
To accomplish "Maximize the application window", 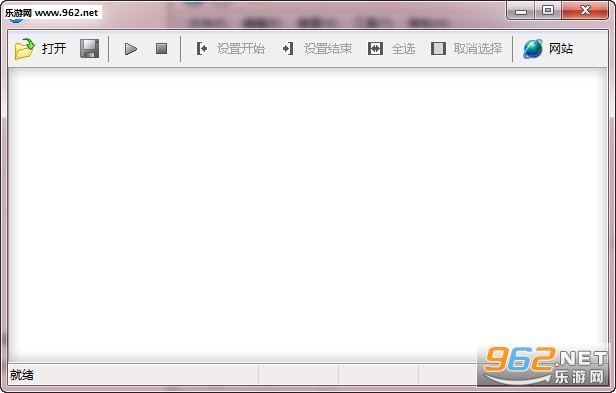I will pos(548,10).
